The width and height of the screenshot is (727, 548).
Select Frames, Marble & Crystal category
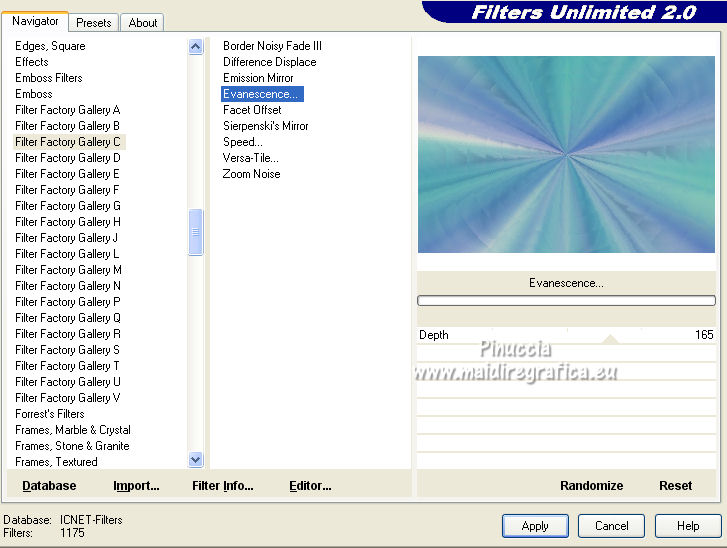click(x=73, y=430)
